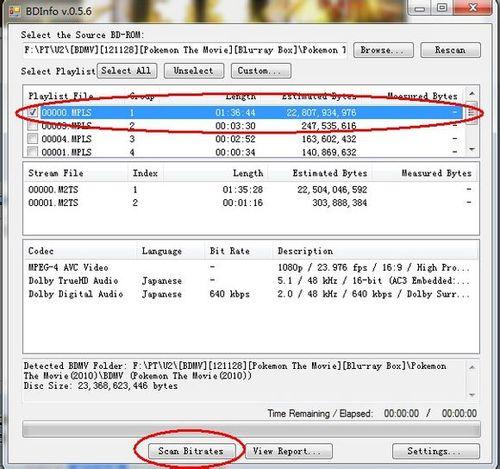This screenshot has width=500, height=469.
Task: Start Scan Bitrates
Action: (191, 451)
